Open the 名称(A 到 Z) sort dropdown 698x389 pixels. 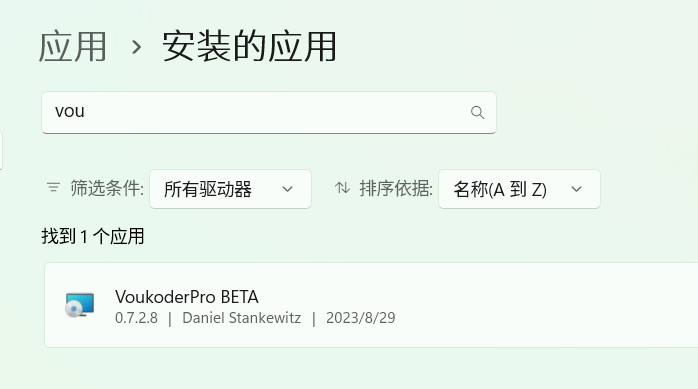tap(519, 189)
